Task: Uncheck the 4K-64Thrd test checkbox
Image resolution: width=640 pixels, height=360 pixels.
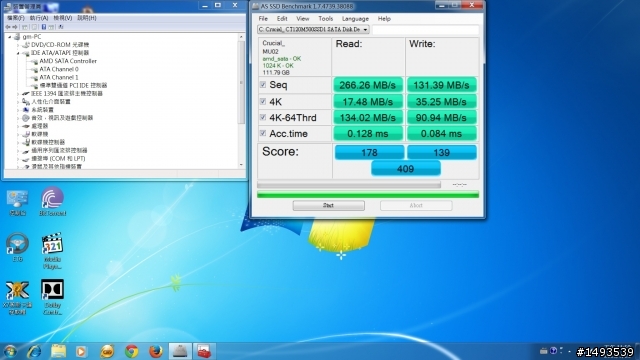Action: pyautogui.click(x=263, y=118)
